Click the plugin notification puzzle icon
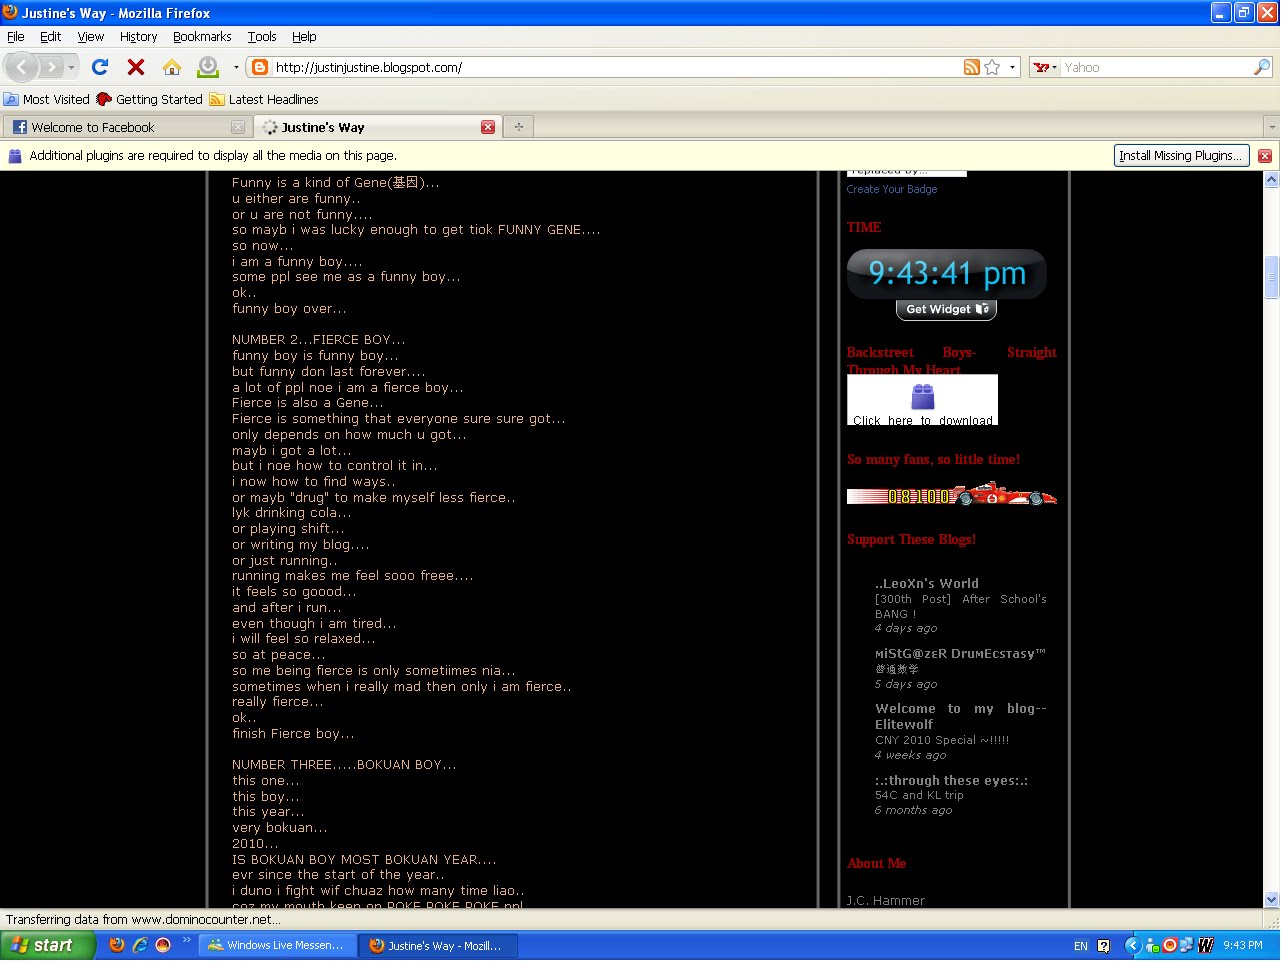 click(15, 155)
